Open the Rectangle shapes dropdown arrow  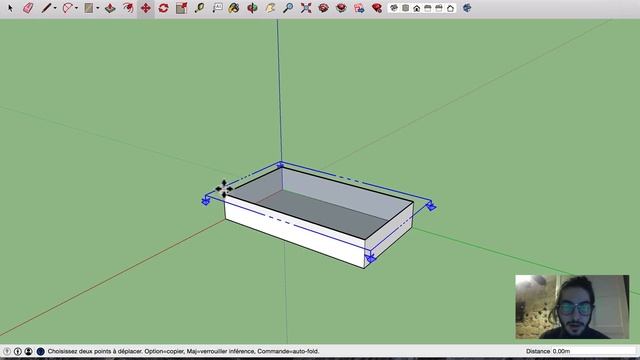point(98,8)
